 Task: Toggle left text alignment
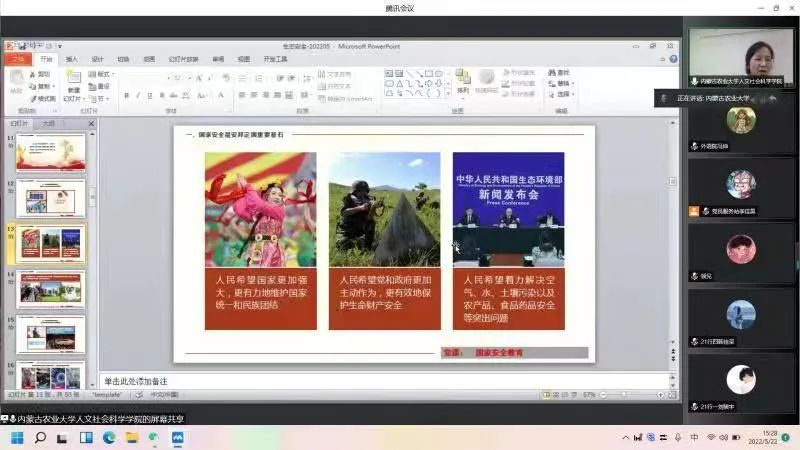(x=242, y=95)
